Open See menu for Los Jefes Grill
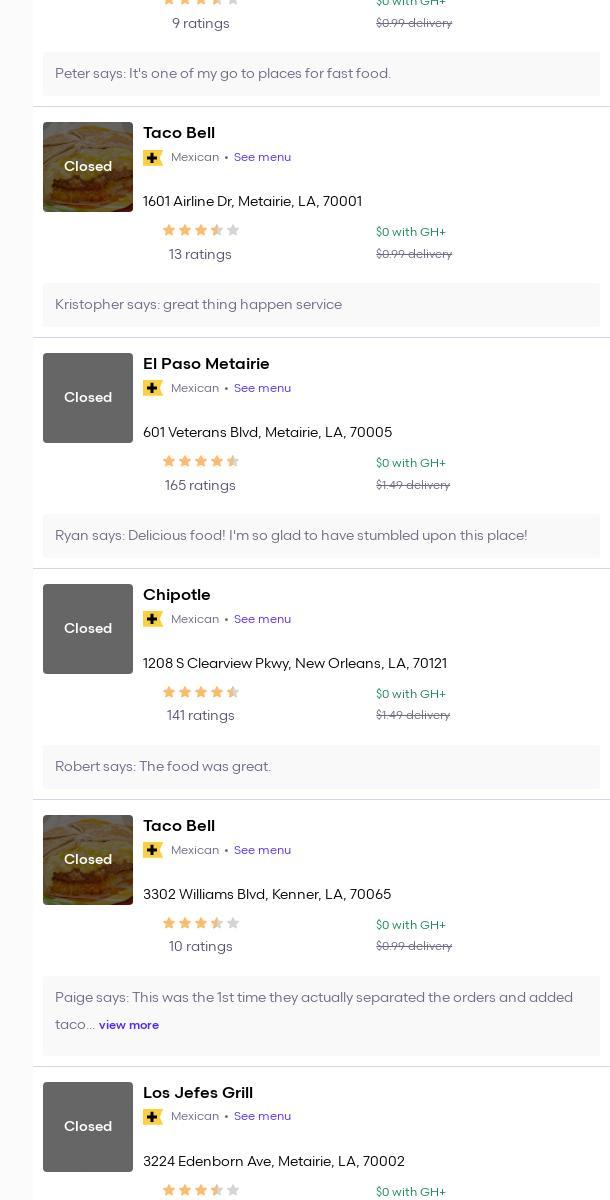The height and width of the screenshot is (1200, 610). point(262,1117)
